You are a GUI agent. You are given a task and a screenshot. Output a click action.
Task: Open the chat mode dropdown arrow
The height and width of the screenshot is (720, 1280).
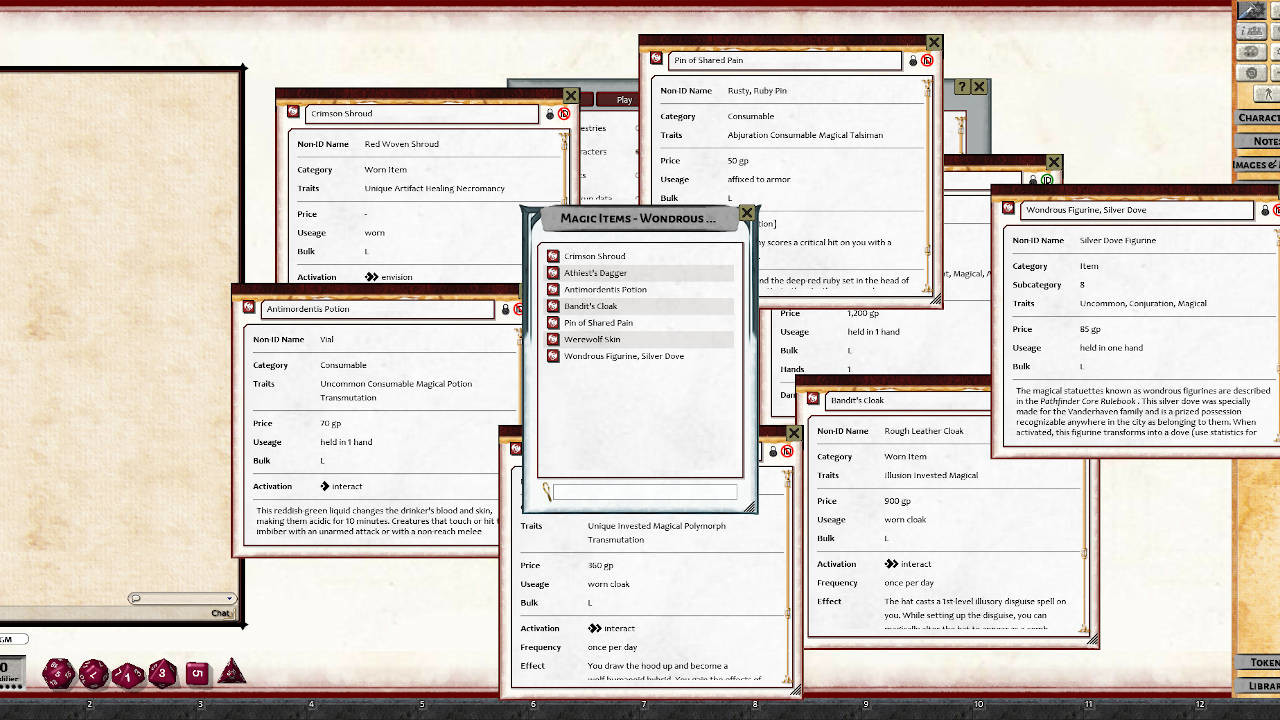pyautogui.click(x=229, y=599)
